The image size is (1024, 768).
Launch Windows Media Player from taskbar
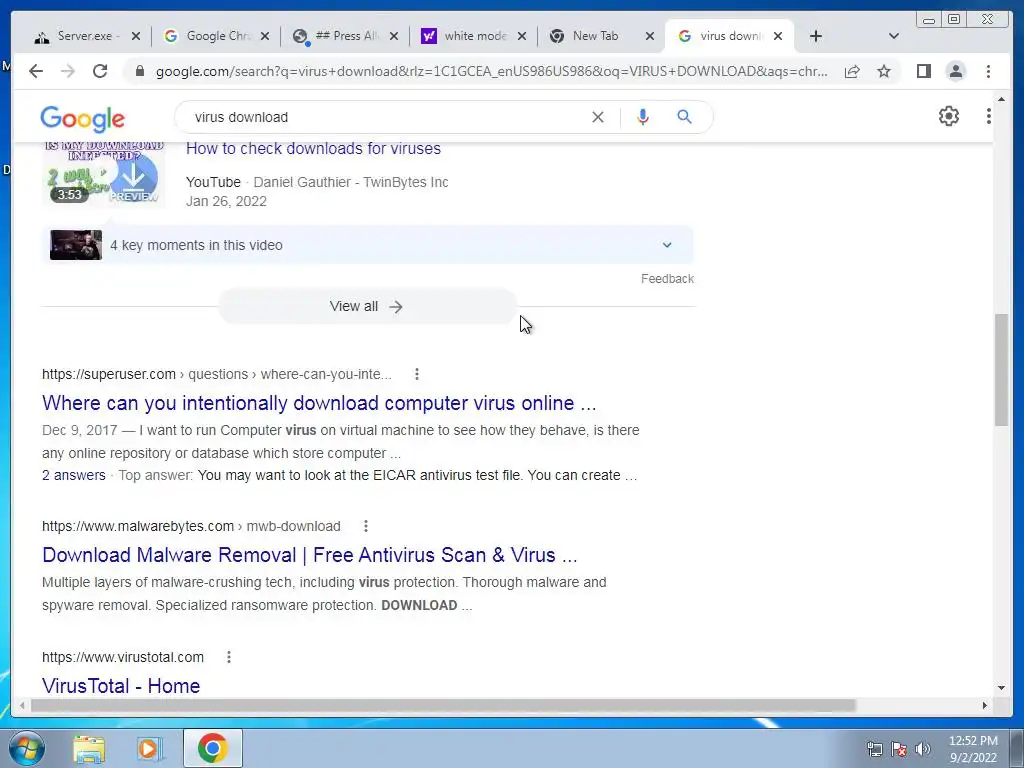pos(150,748)
